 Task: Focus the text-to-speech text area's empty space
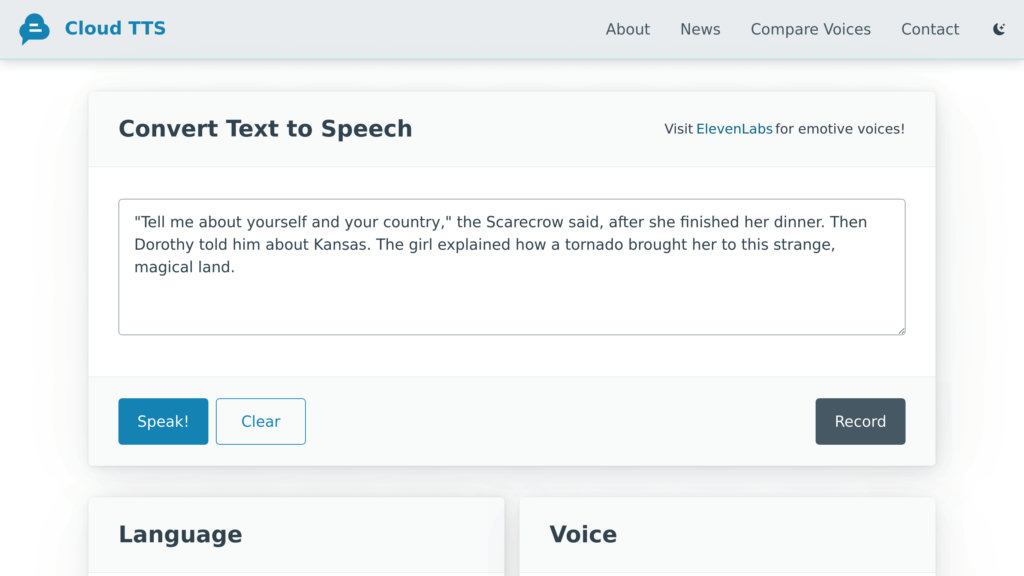click(511, 304)
